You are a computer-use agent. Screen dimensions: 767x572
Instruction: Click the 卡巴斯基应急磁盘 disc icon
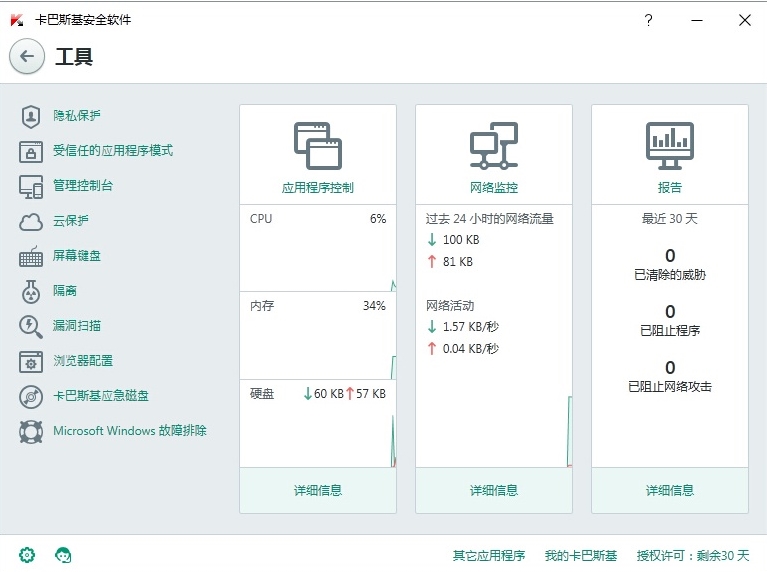pos(31,396)
